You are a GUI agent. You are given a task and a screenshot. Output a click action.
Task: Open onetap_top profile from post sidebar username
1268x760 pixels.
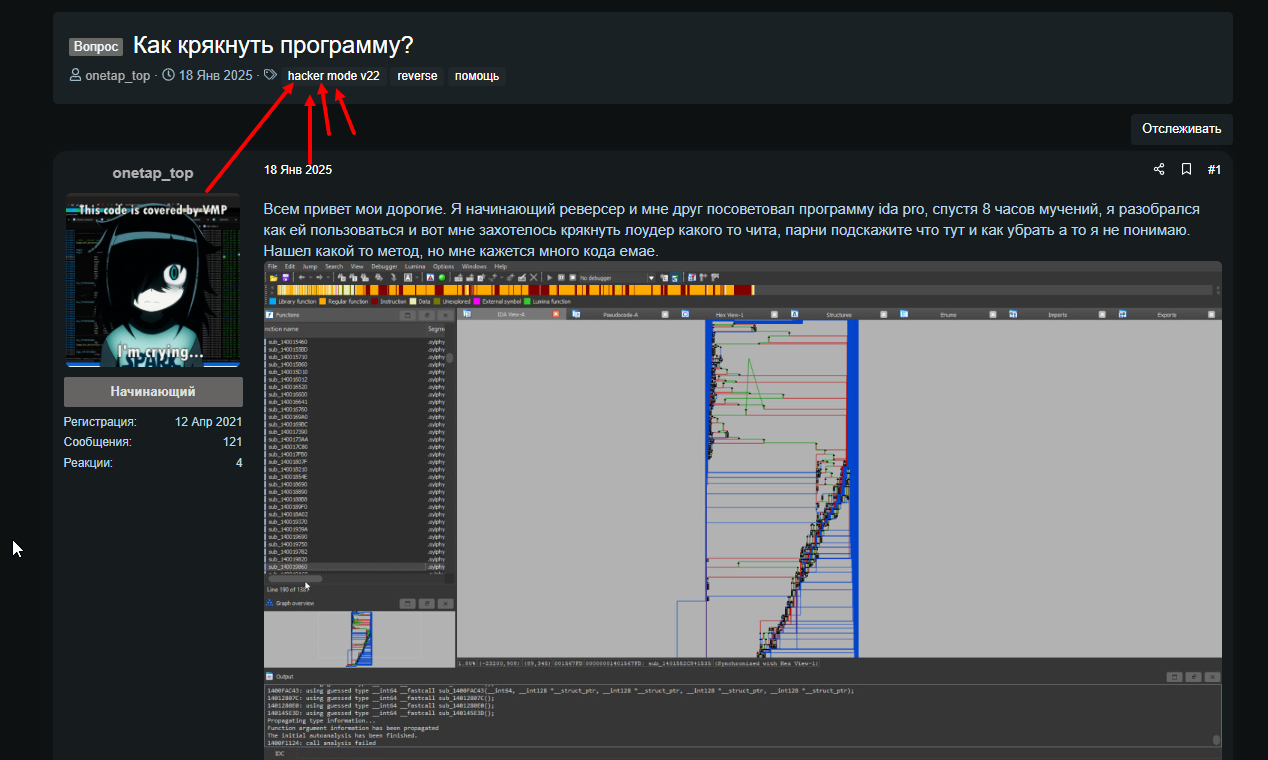point(153,173)
